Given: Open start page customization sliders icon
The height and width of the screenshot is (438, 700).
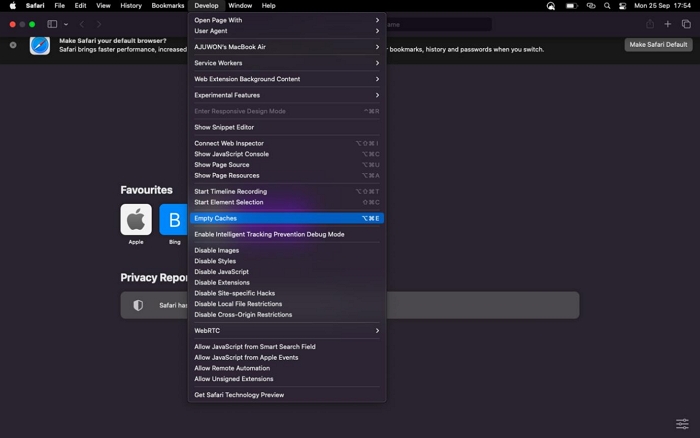Looking at the screenshot, I should point(682,424).
